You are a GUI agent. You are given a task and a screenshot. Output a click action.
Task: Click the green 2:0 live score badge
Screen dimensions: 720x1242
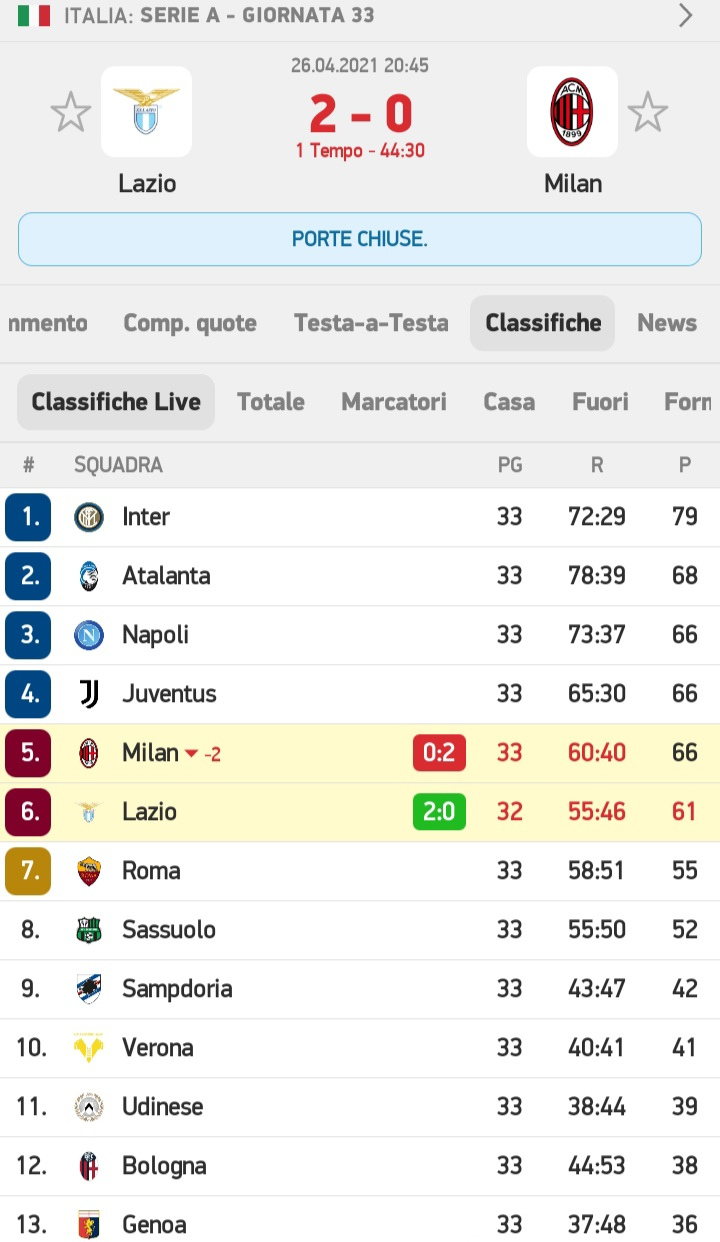439,812
